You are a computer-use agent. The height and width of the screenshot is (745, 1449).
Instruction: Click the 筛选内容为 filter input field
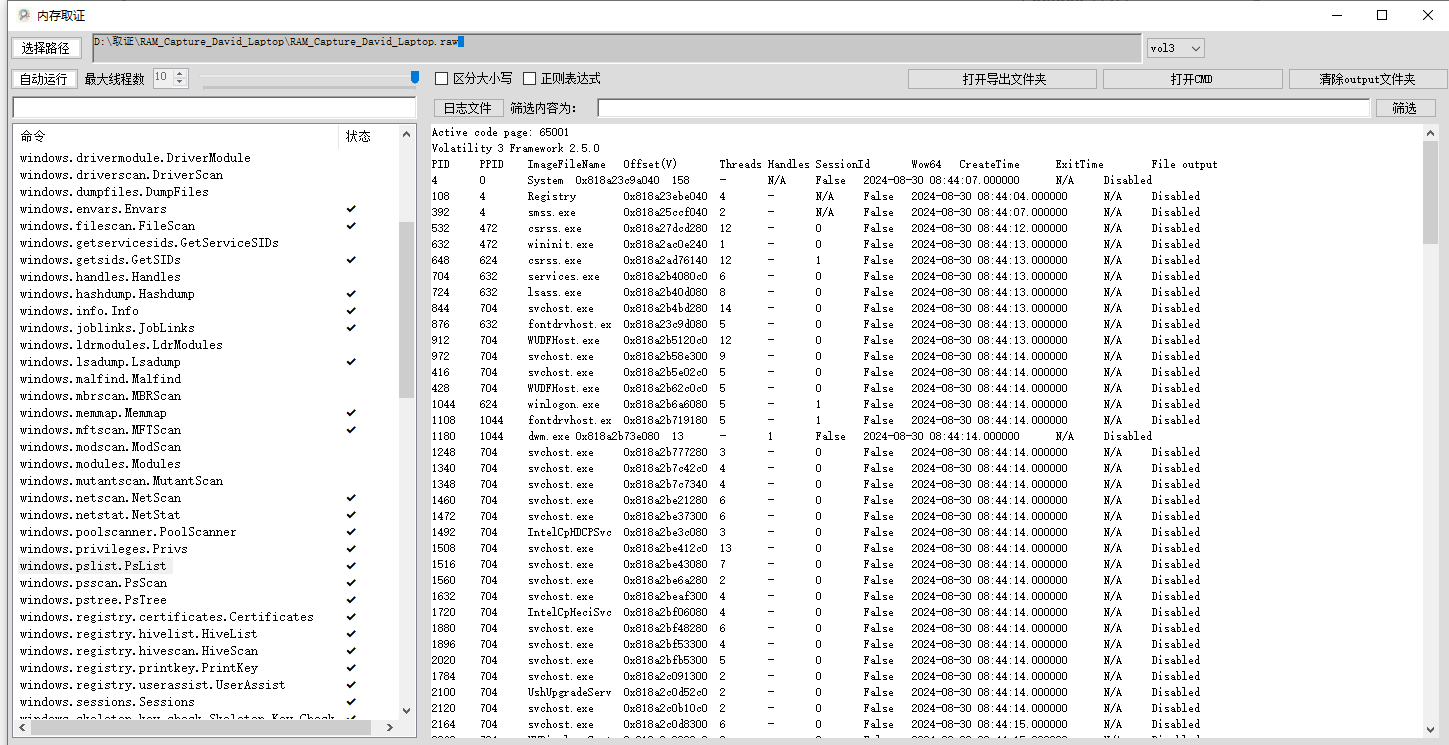[x=983, y=108]
